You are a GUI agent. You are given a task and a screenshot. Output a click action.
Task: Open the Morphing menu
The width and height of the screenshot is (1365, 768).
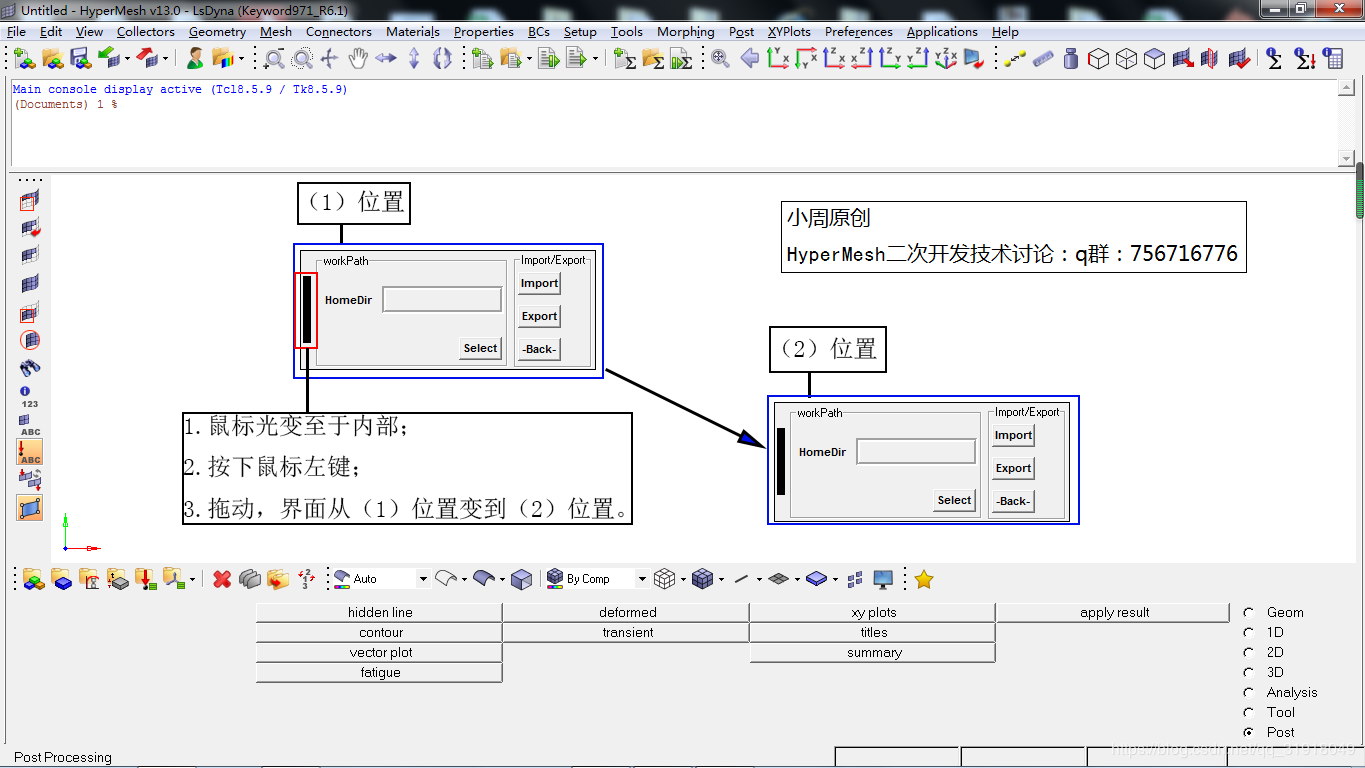685,32
